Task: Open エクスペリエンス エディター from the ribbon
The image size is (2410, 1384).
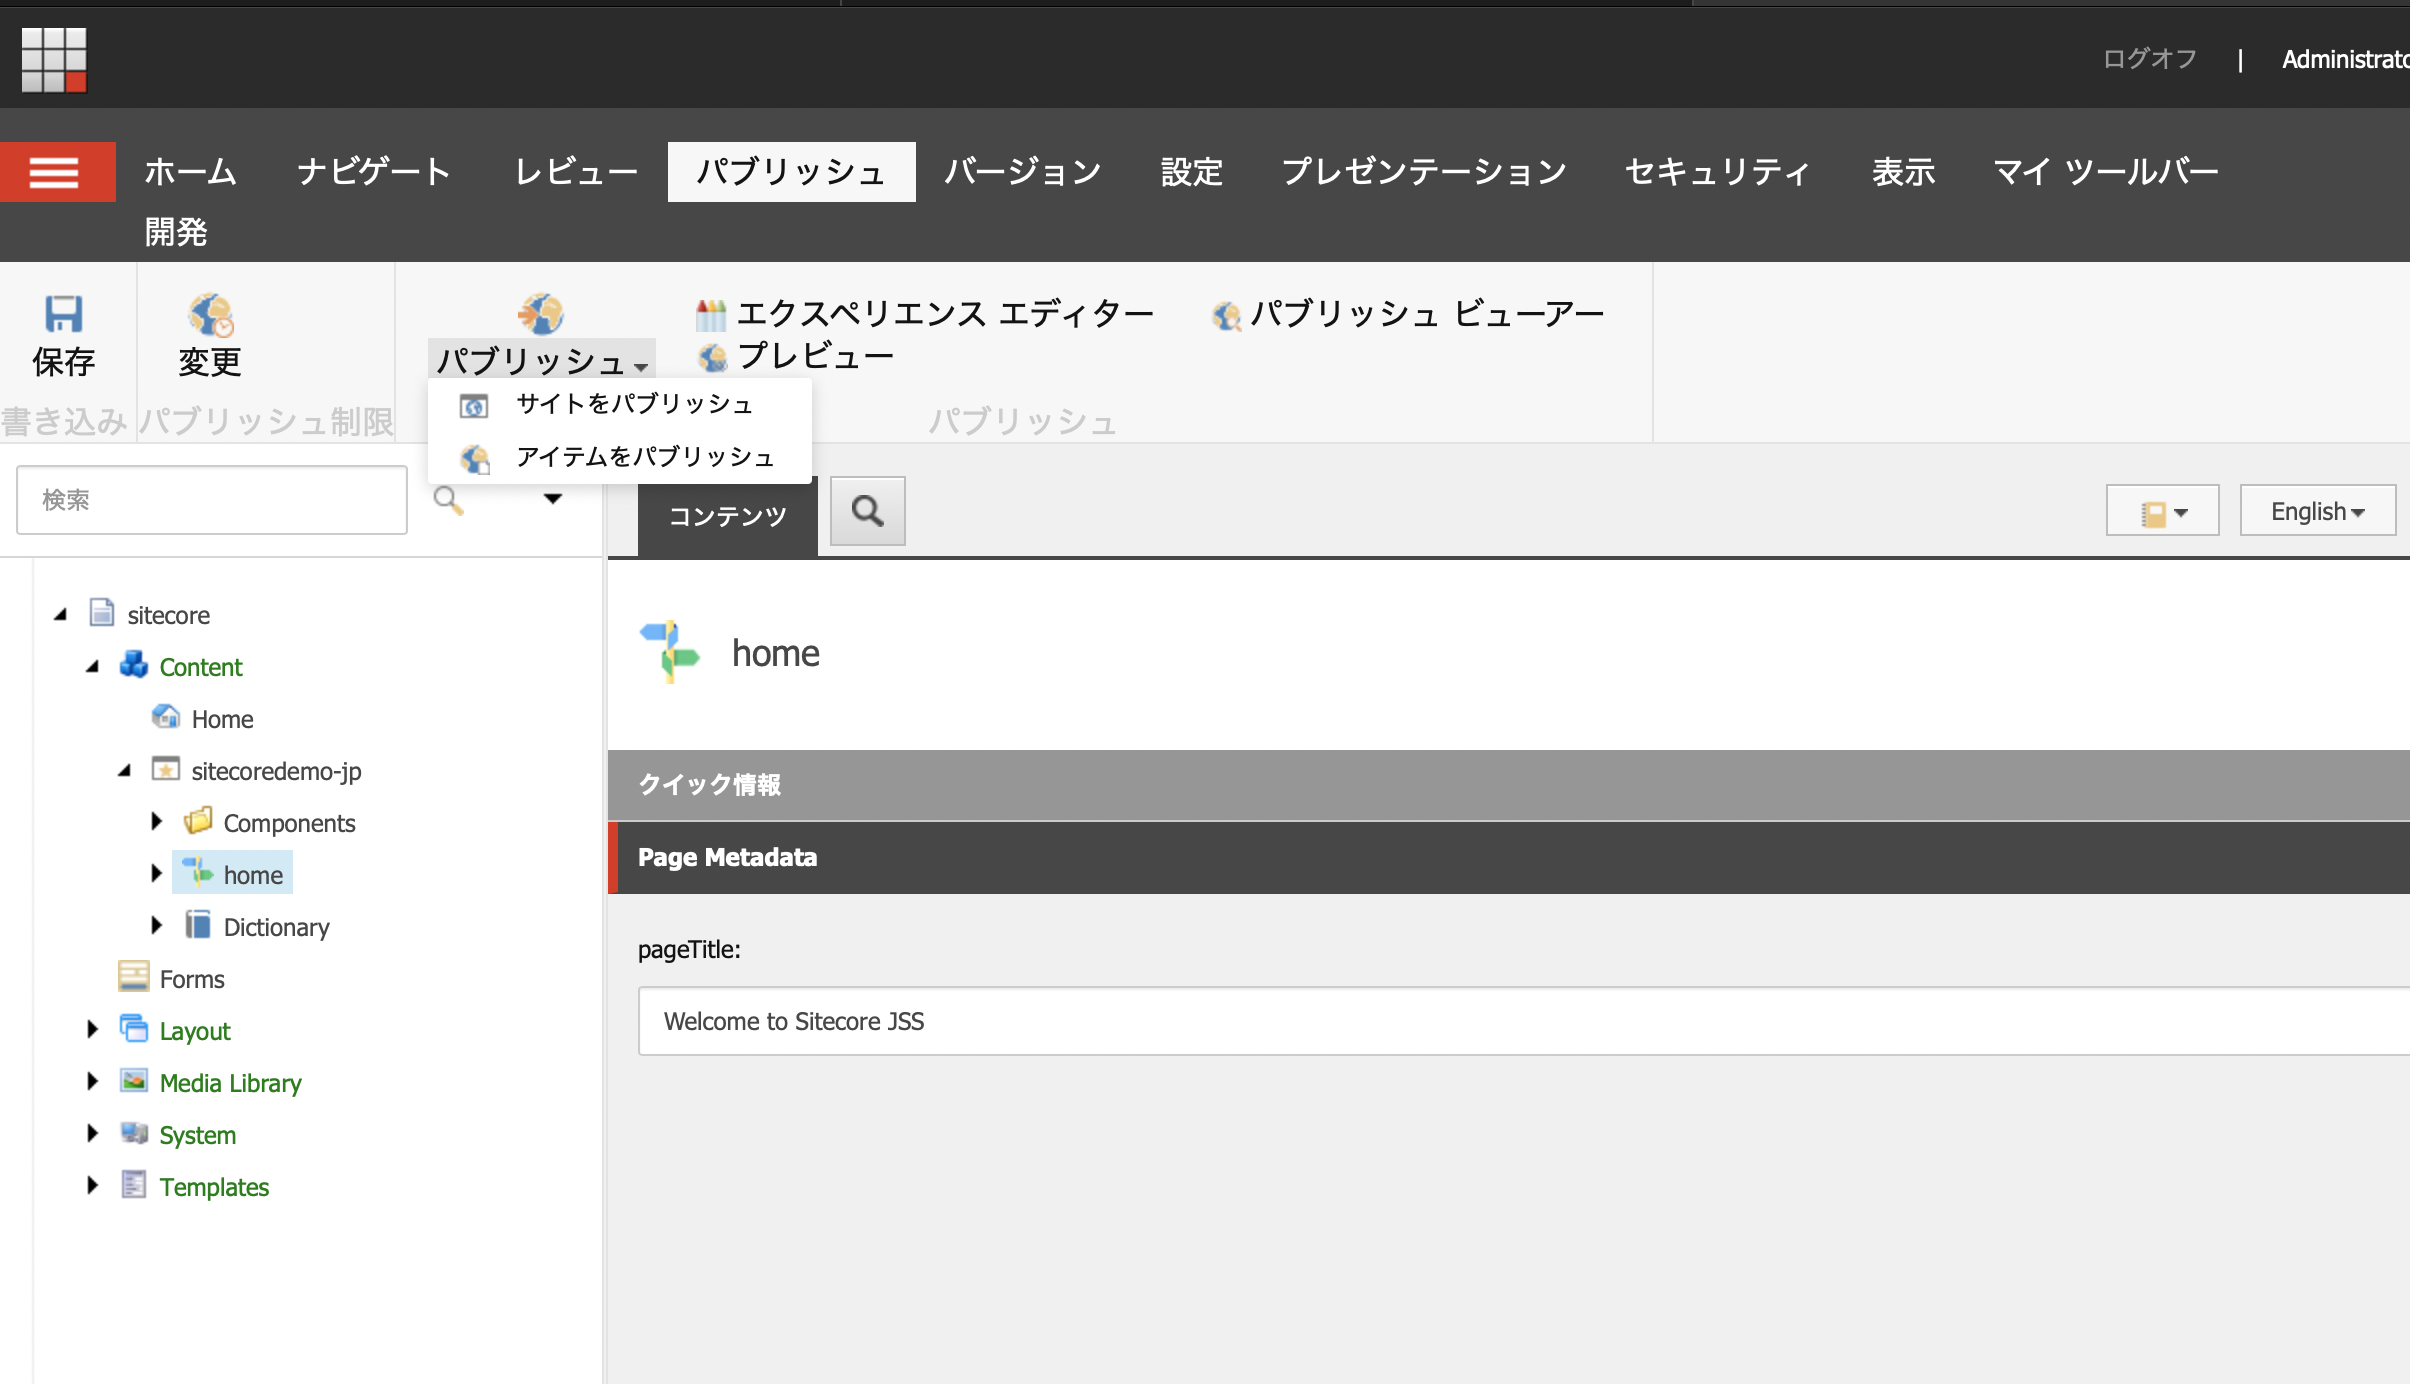Action: 925,314
